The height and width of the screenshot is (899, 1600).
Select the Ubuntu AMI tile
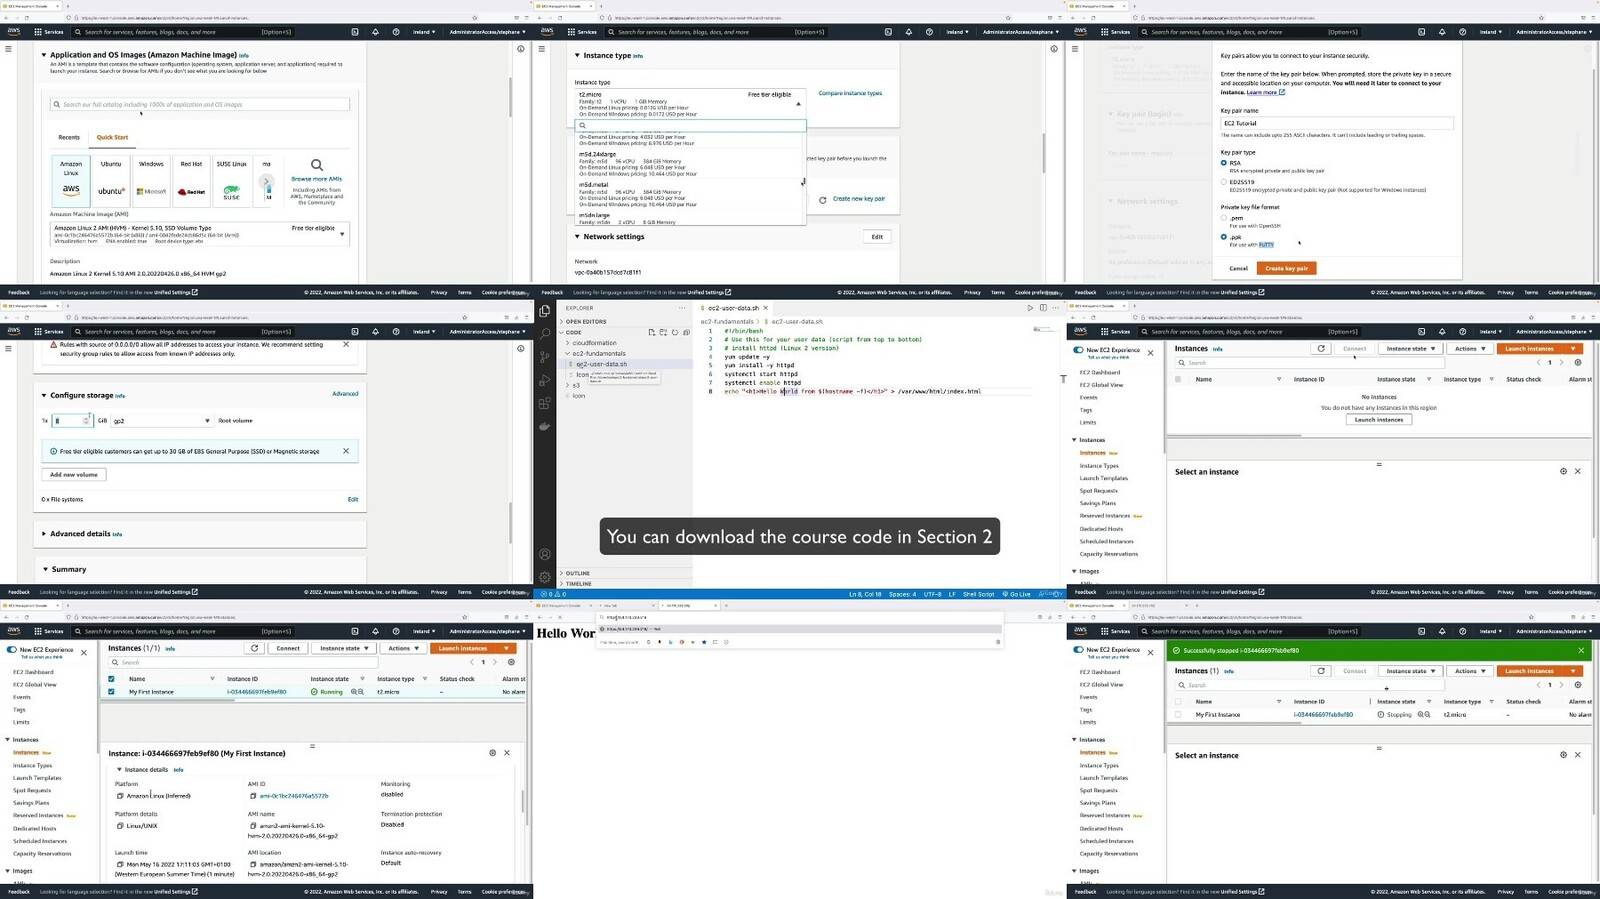click(111, 180)
